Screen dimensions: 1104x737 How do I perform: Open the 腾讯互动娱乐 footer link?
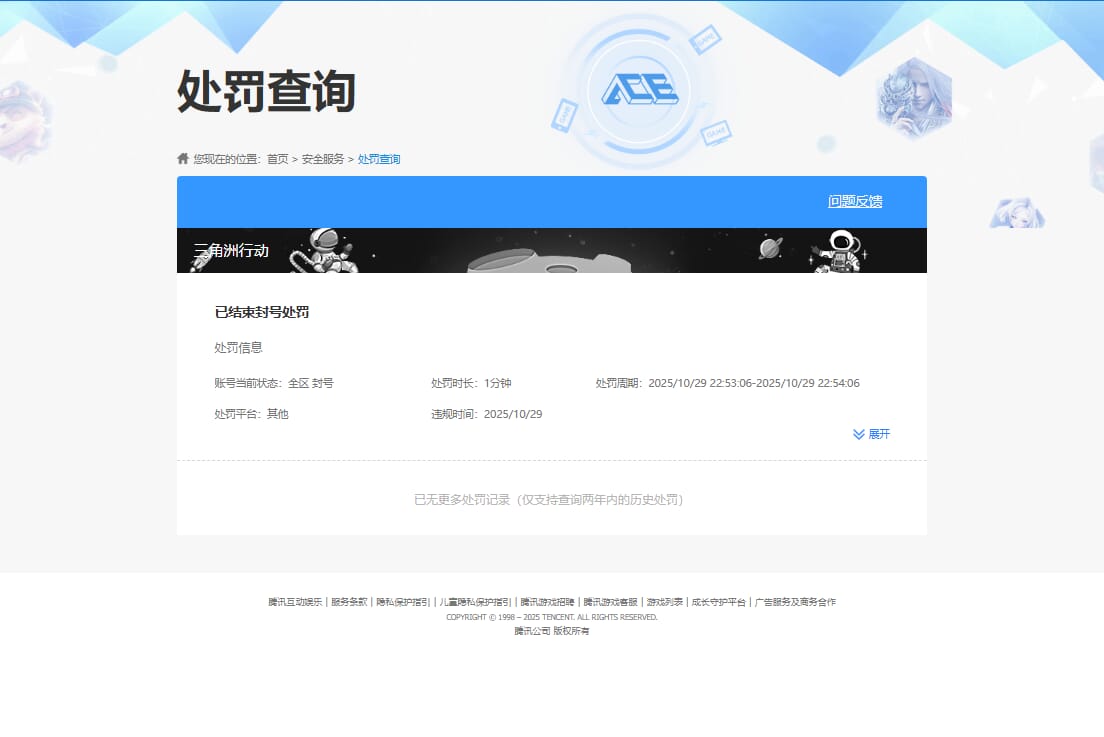[x=295, y=602]
